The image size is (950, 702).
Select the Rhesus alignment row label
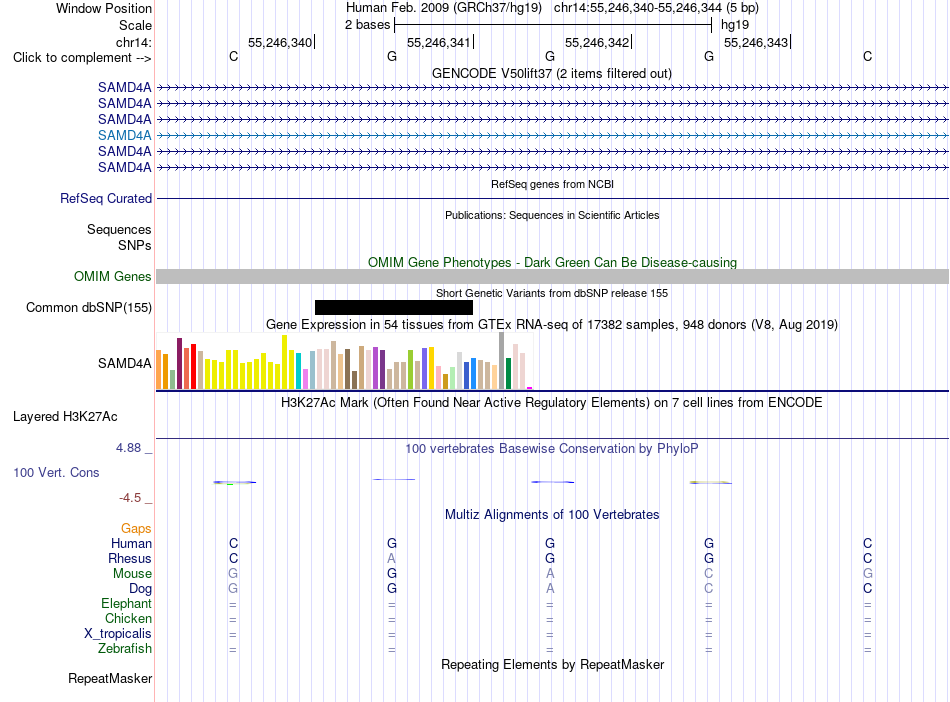(130, 558)
